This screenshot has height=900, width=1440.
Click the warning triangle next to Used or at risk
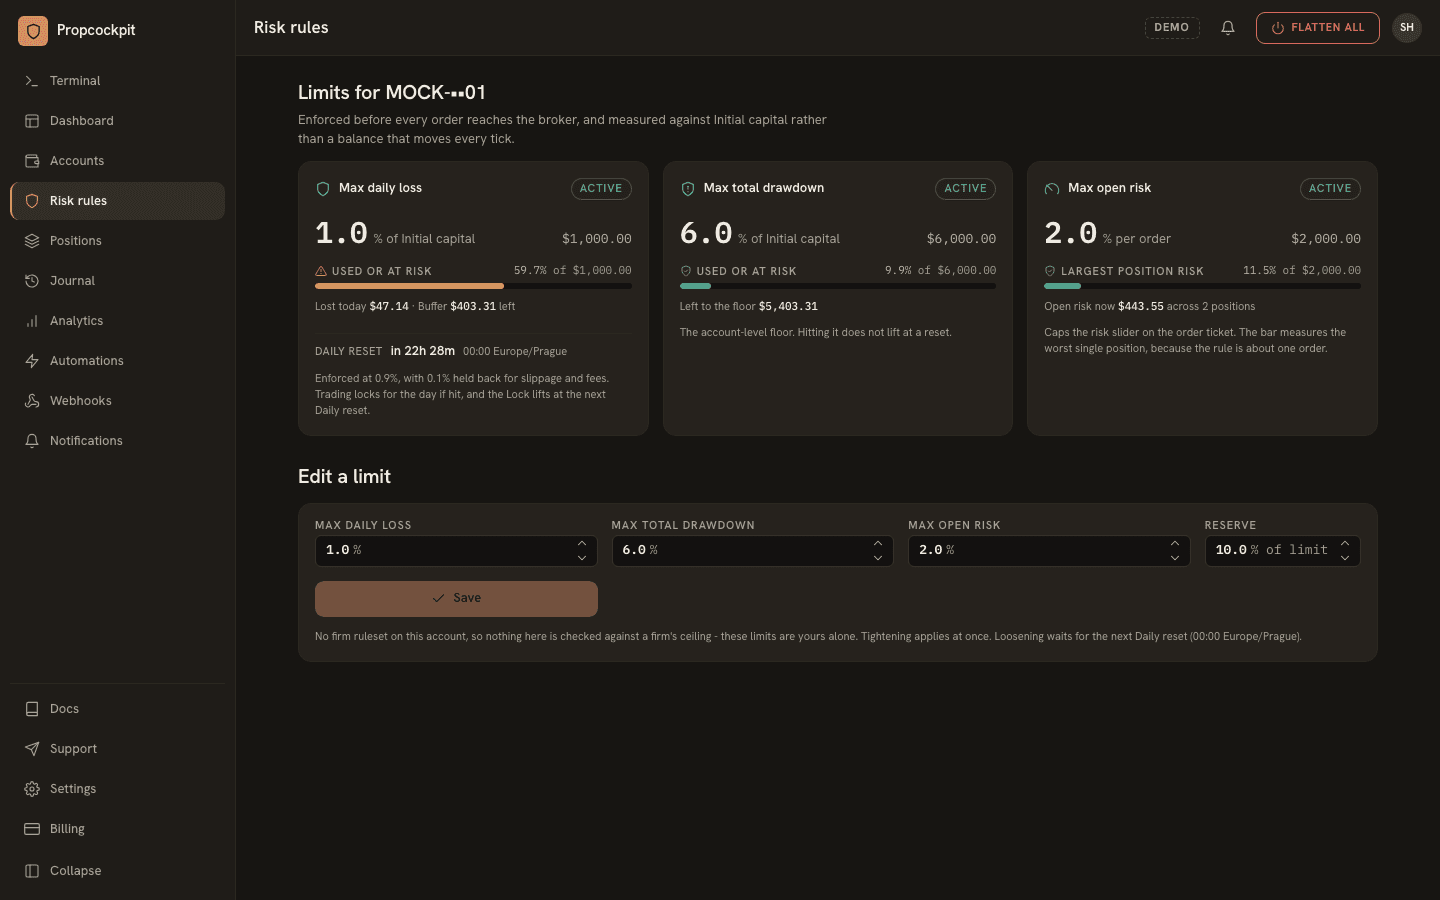(x=321, y=271)
